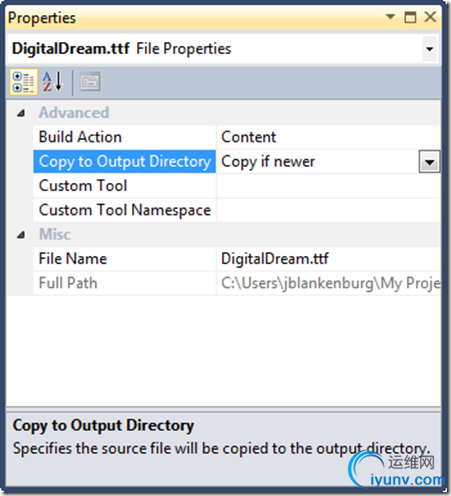Collapse the Misc category
Screen dimensions: 451x496
(21, 235)
